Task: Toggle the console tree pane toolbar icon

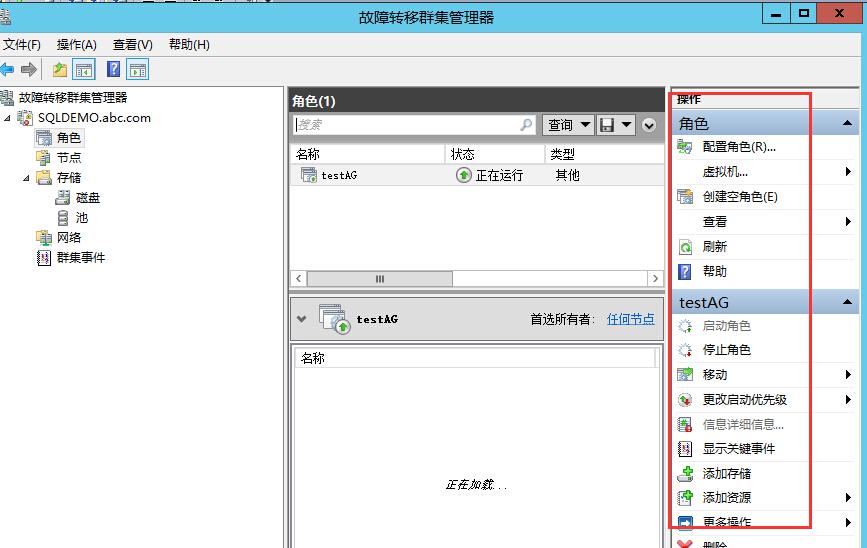Action: point(84,70)
